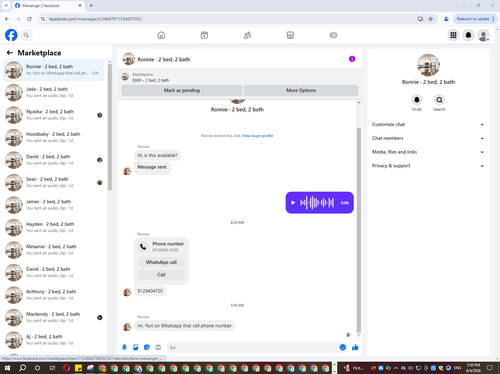Click WhatsApp call button

[161, 262]
